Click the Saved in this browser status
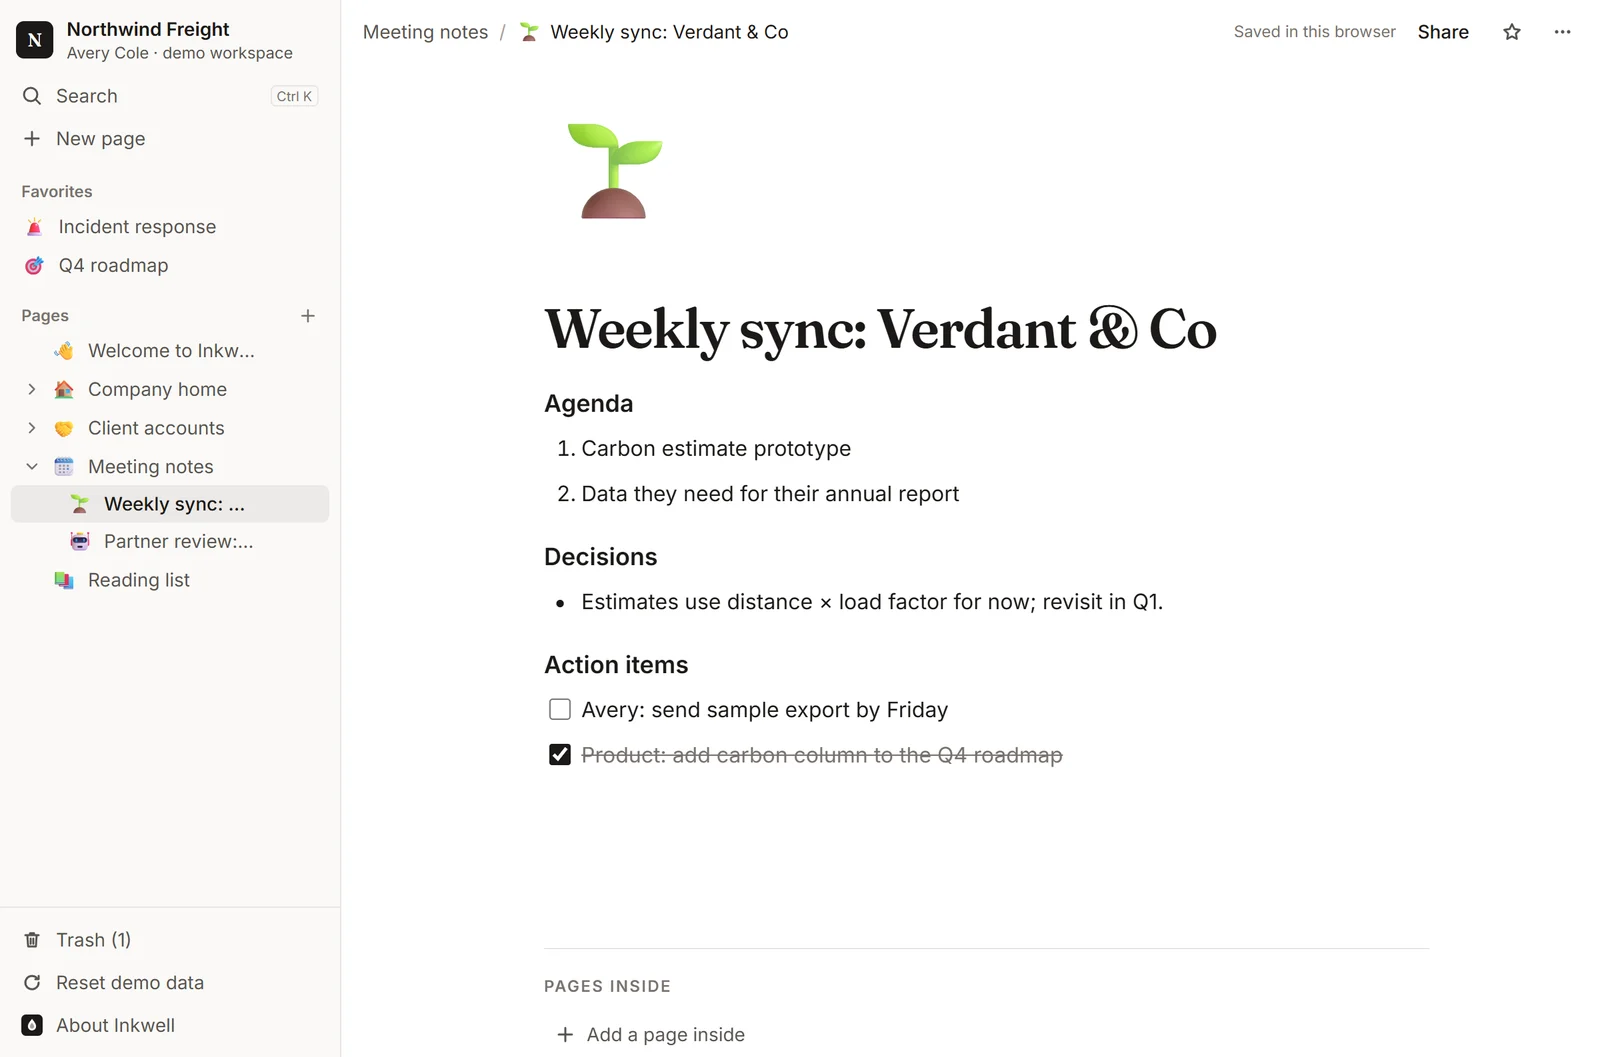 click(1314, 32)
